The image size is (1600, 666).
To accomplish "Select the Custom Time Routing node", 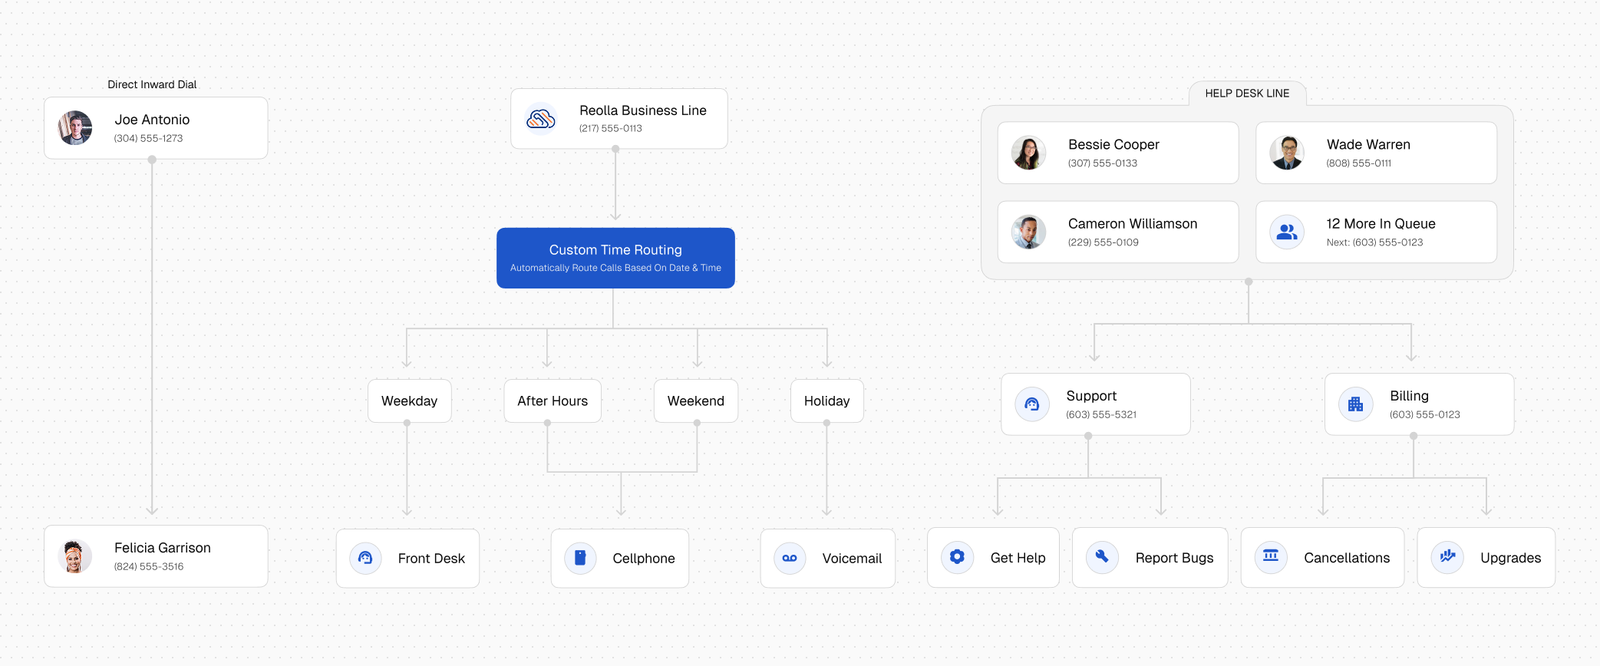I will tap(615, 258).
